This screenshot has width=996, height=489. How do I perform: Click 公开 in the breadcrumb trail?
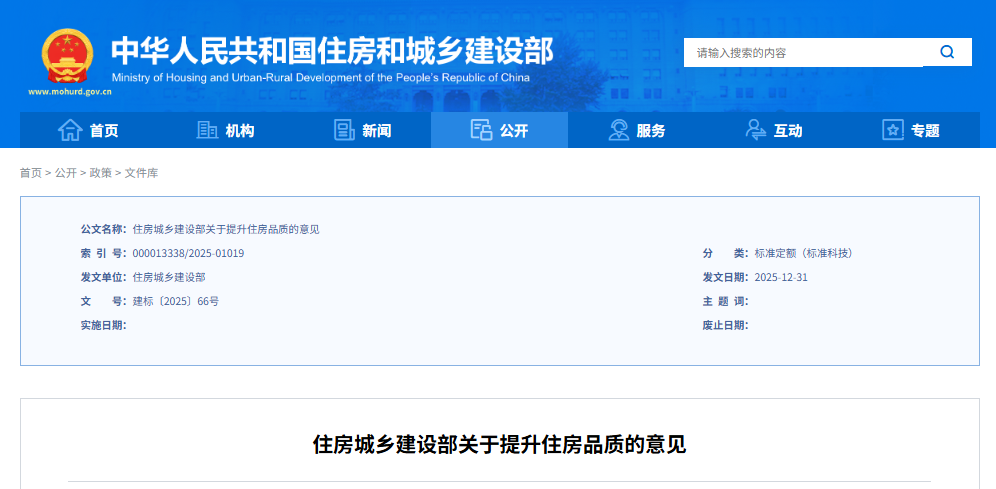pos(66,173)
